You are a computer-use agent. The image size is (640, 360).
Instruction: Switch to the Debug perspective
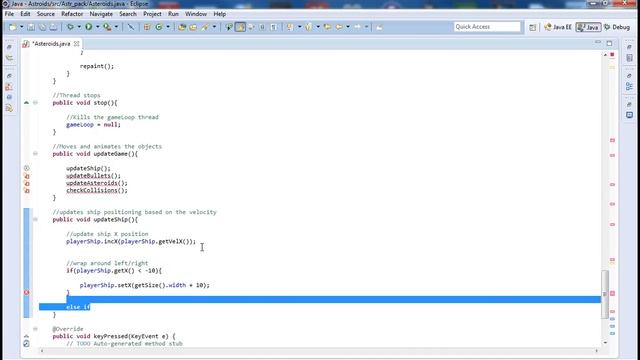coord(617,27)
